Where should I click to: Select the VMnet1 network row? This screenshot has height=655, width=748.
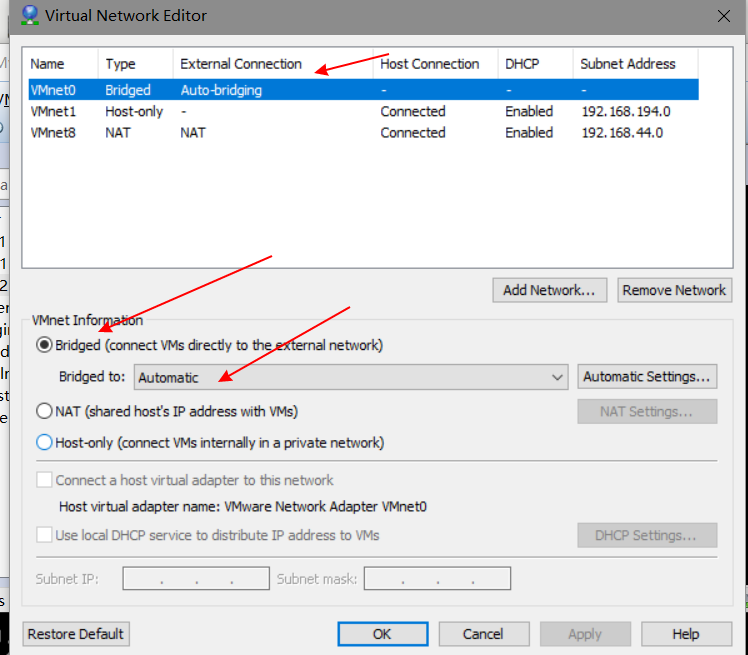pos(364,111)
